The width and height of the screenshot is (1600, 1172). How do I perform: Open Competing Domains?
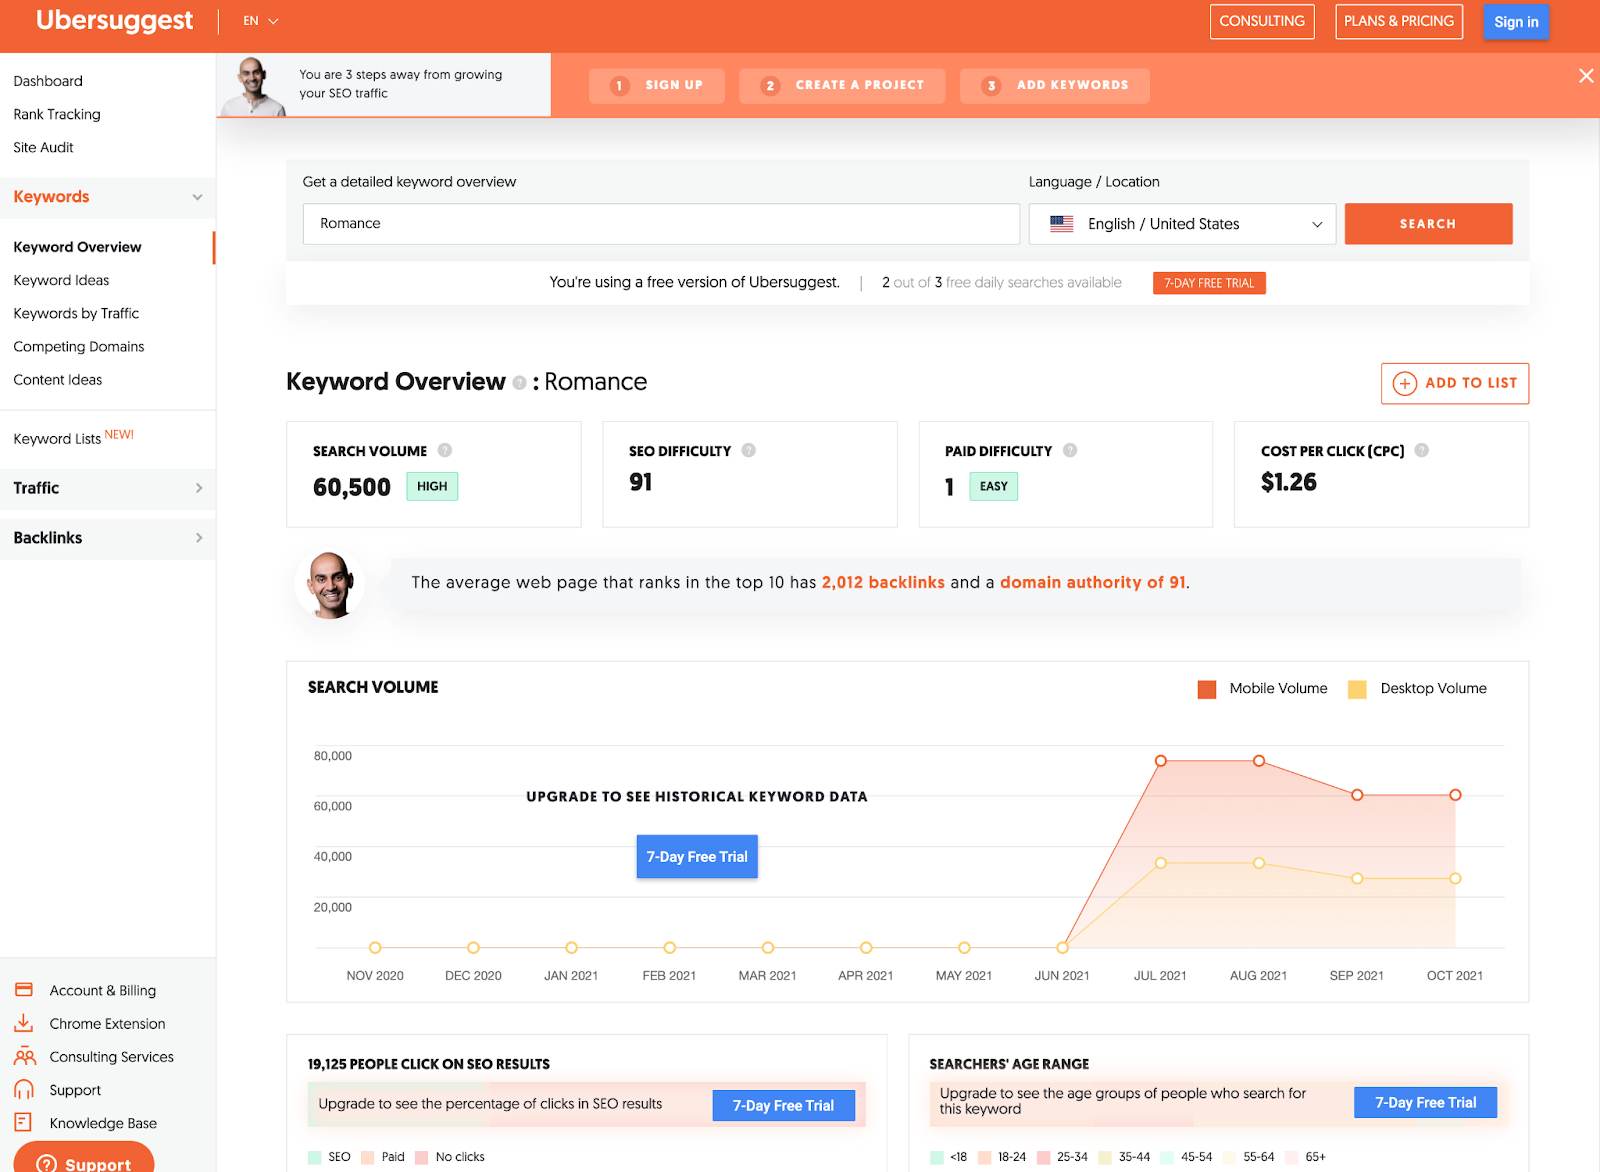[79, 346]
